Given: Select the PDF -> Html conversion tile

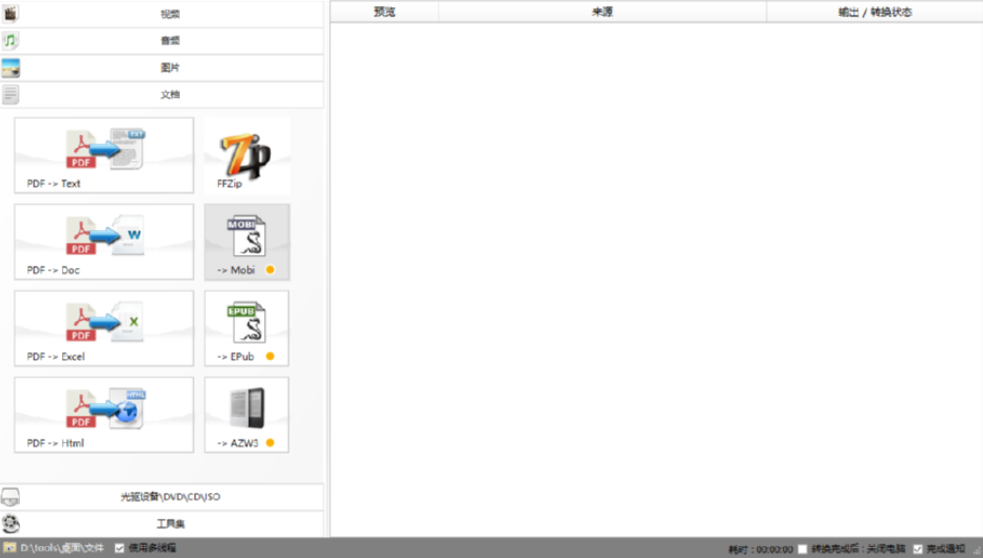Looking at the screenshot, I should 104,415.
